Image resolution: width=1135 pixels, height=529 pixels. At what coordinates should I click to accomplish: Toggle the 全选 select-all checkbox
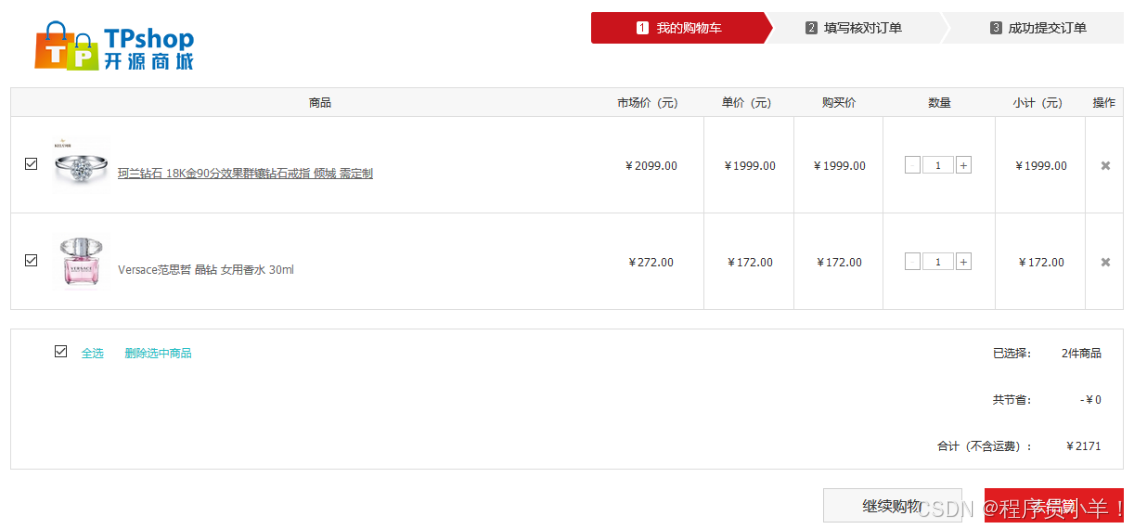click(61, 351)
